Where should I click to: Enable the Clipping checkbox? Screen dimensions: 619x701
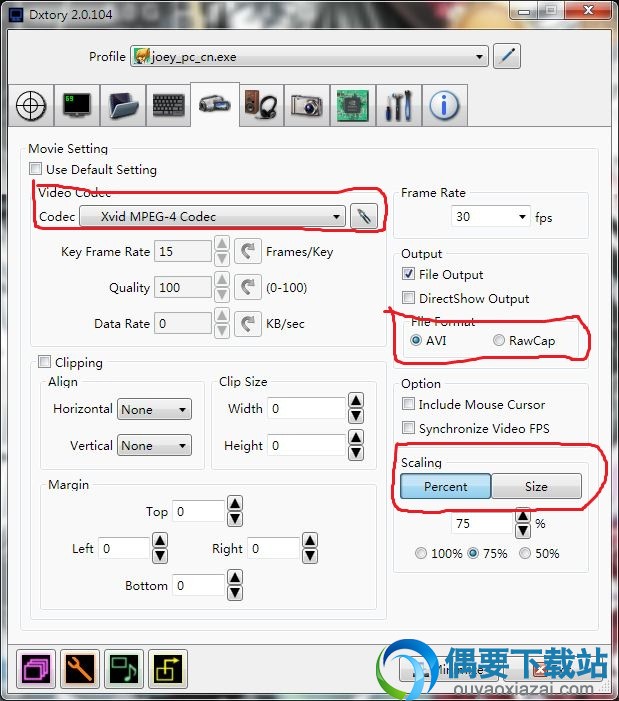[x=44, y=362]
